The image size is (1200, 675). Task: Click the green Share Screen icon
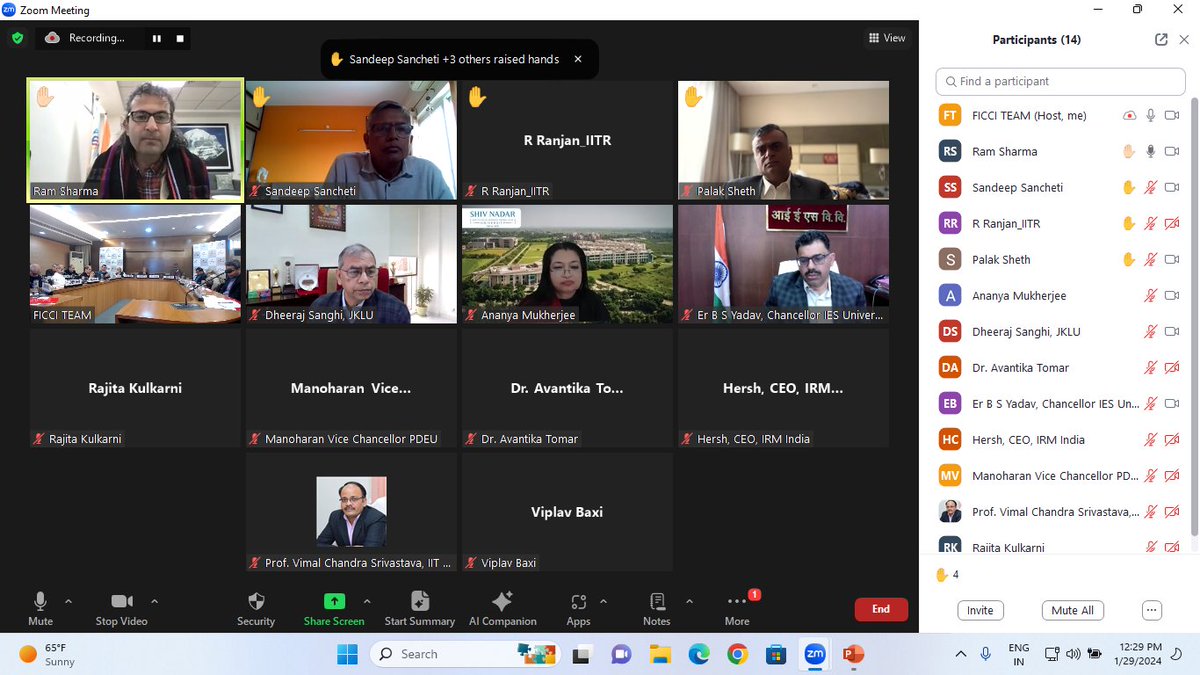(334, 601)
